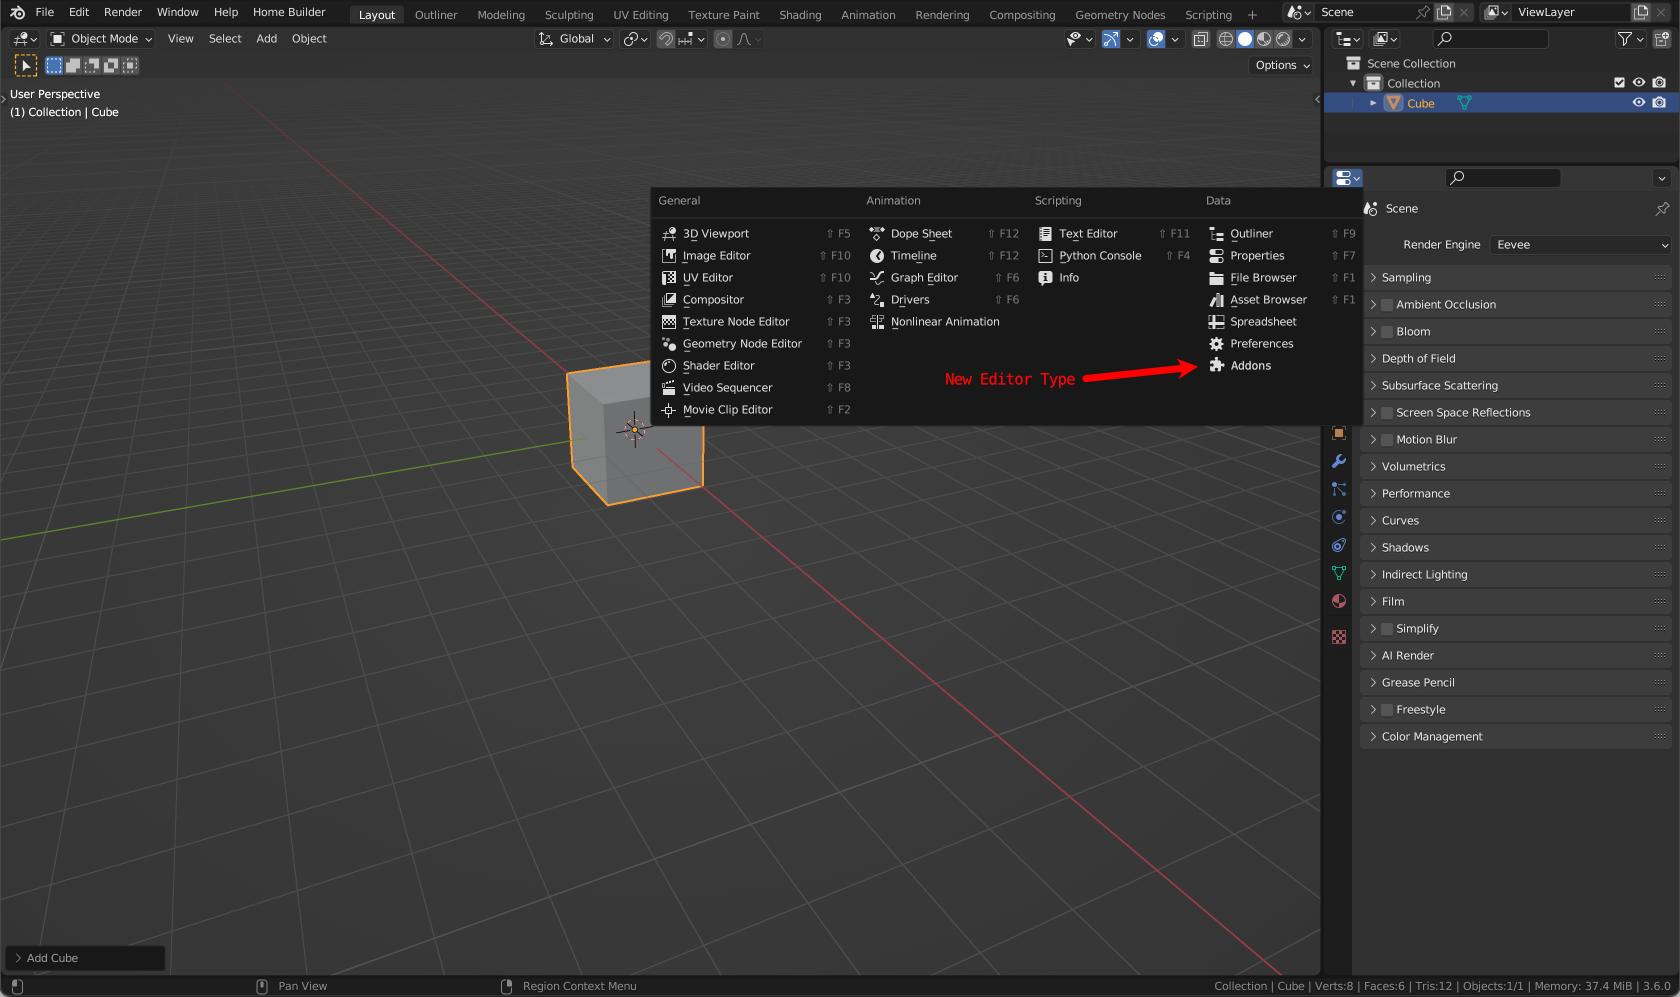This screenshot has width=1680, height=997.
Task: Expand the Cube tree item in outliner
Action: (1373, 103)
